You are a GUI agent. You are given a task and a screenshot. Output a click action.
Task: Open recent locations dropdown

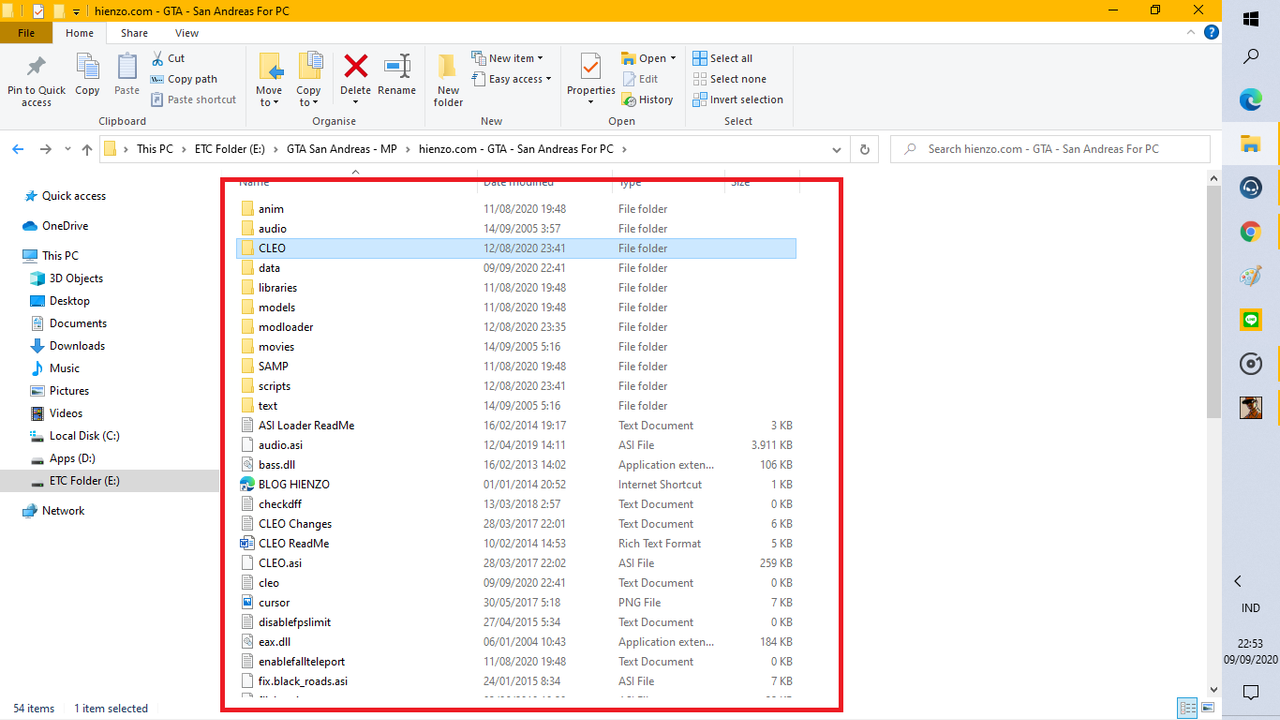tap(67, 149)
